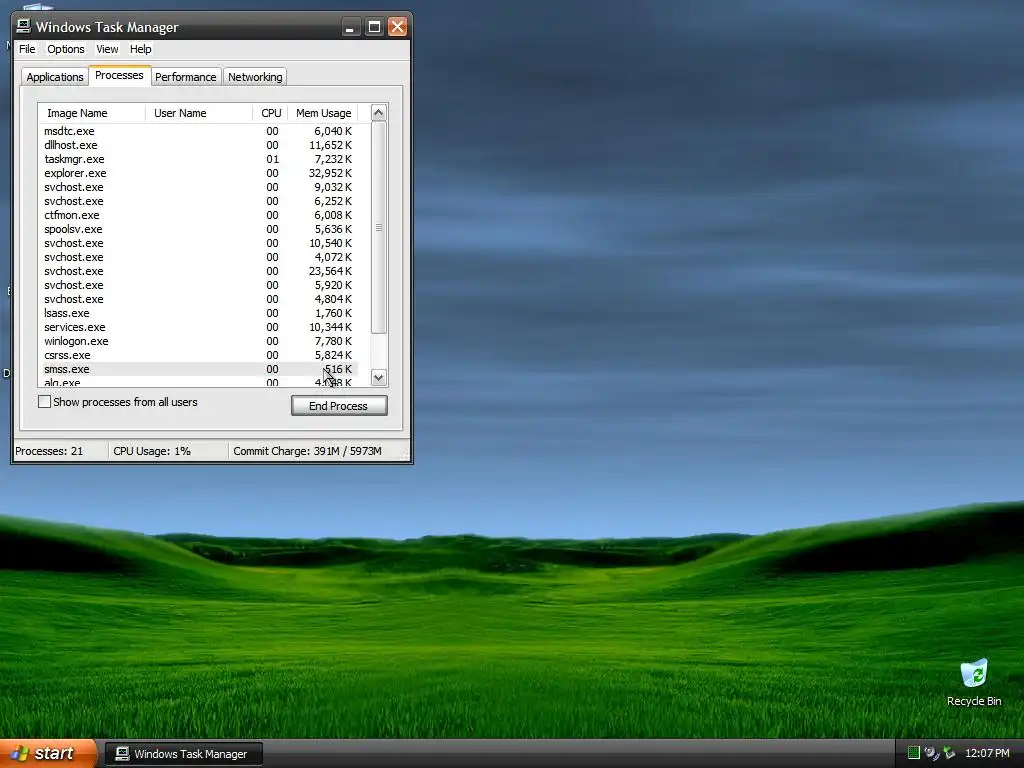Viewport: 1024px width, 768px height.
Task: Select the svchost.exe row using 10,540 K
Action: pos(198,244)
